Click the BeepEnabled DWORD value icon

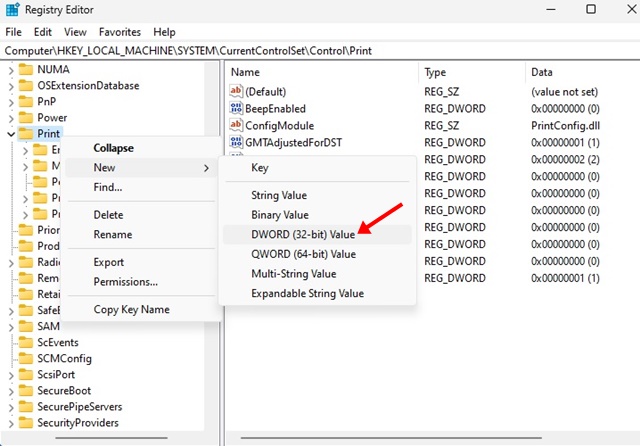236,109
